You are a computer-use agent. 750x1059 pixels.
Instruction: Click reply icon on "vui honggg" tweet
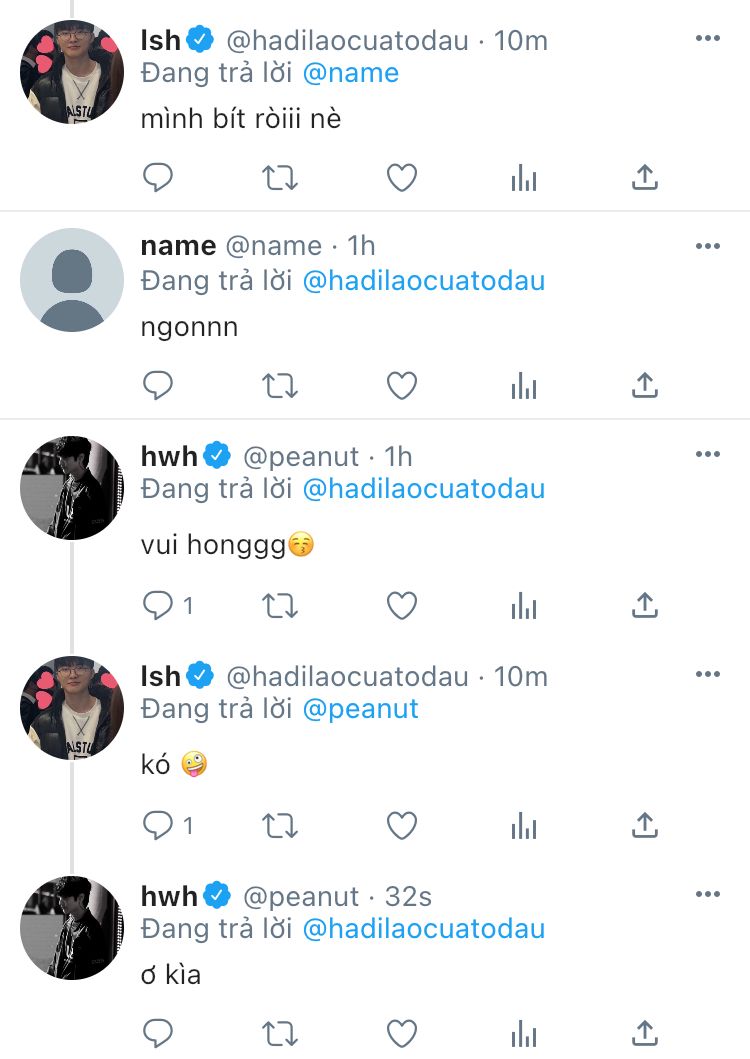pyautogui.click(x=158, y=605)
